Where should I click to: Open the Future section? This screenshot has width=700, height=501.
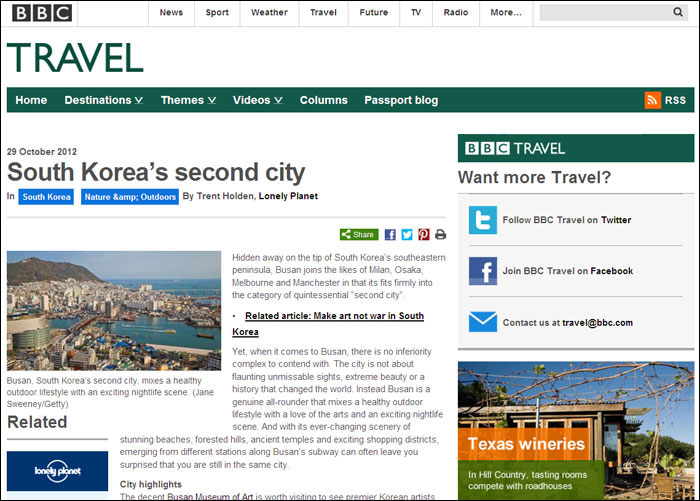pos(374,13)
